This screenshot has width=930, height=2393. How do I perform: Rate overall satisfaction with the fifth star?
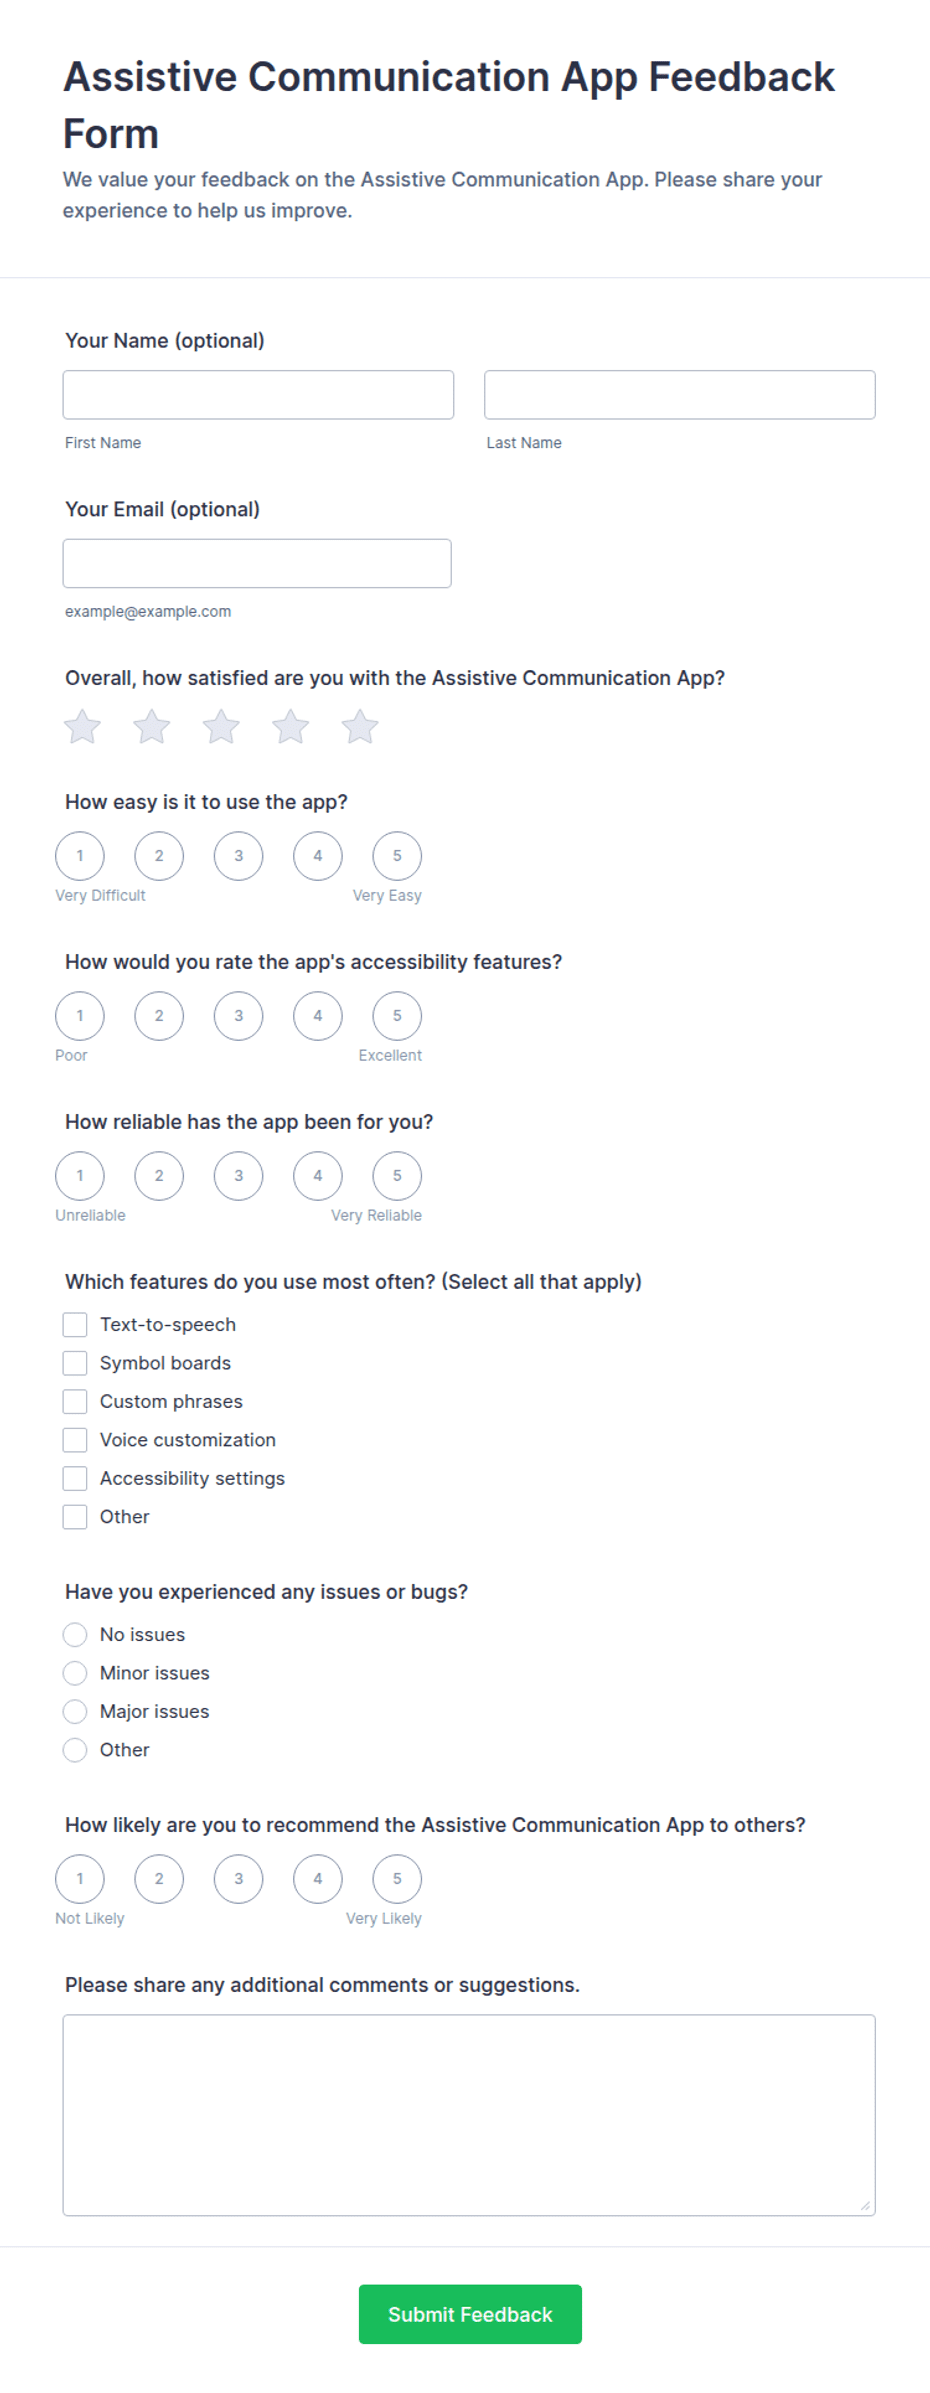pyautogui.click(x=360, y=727)
